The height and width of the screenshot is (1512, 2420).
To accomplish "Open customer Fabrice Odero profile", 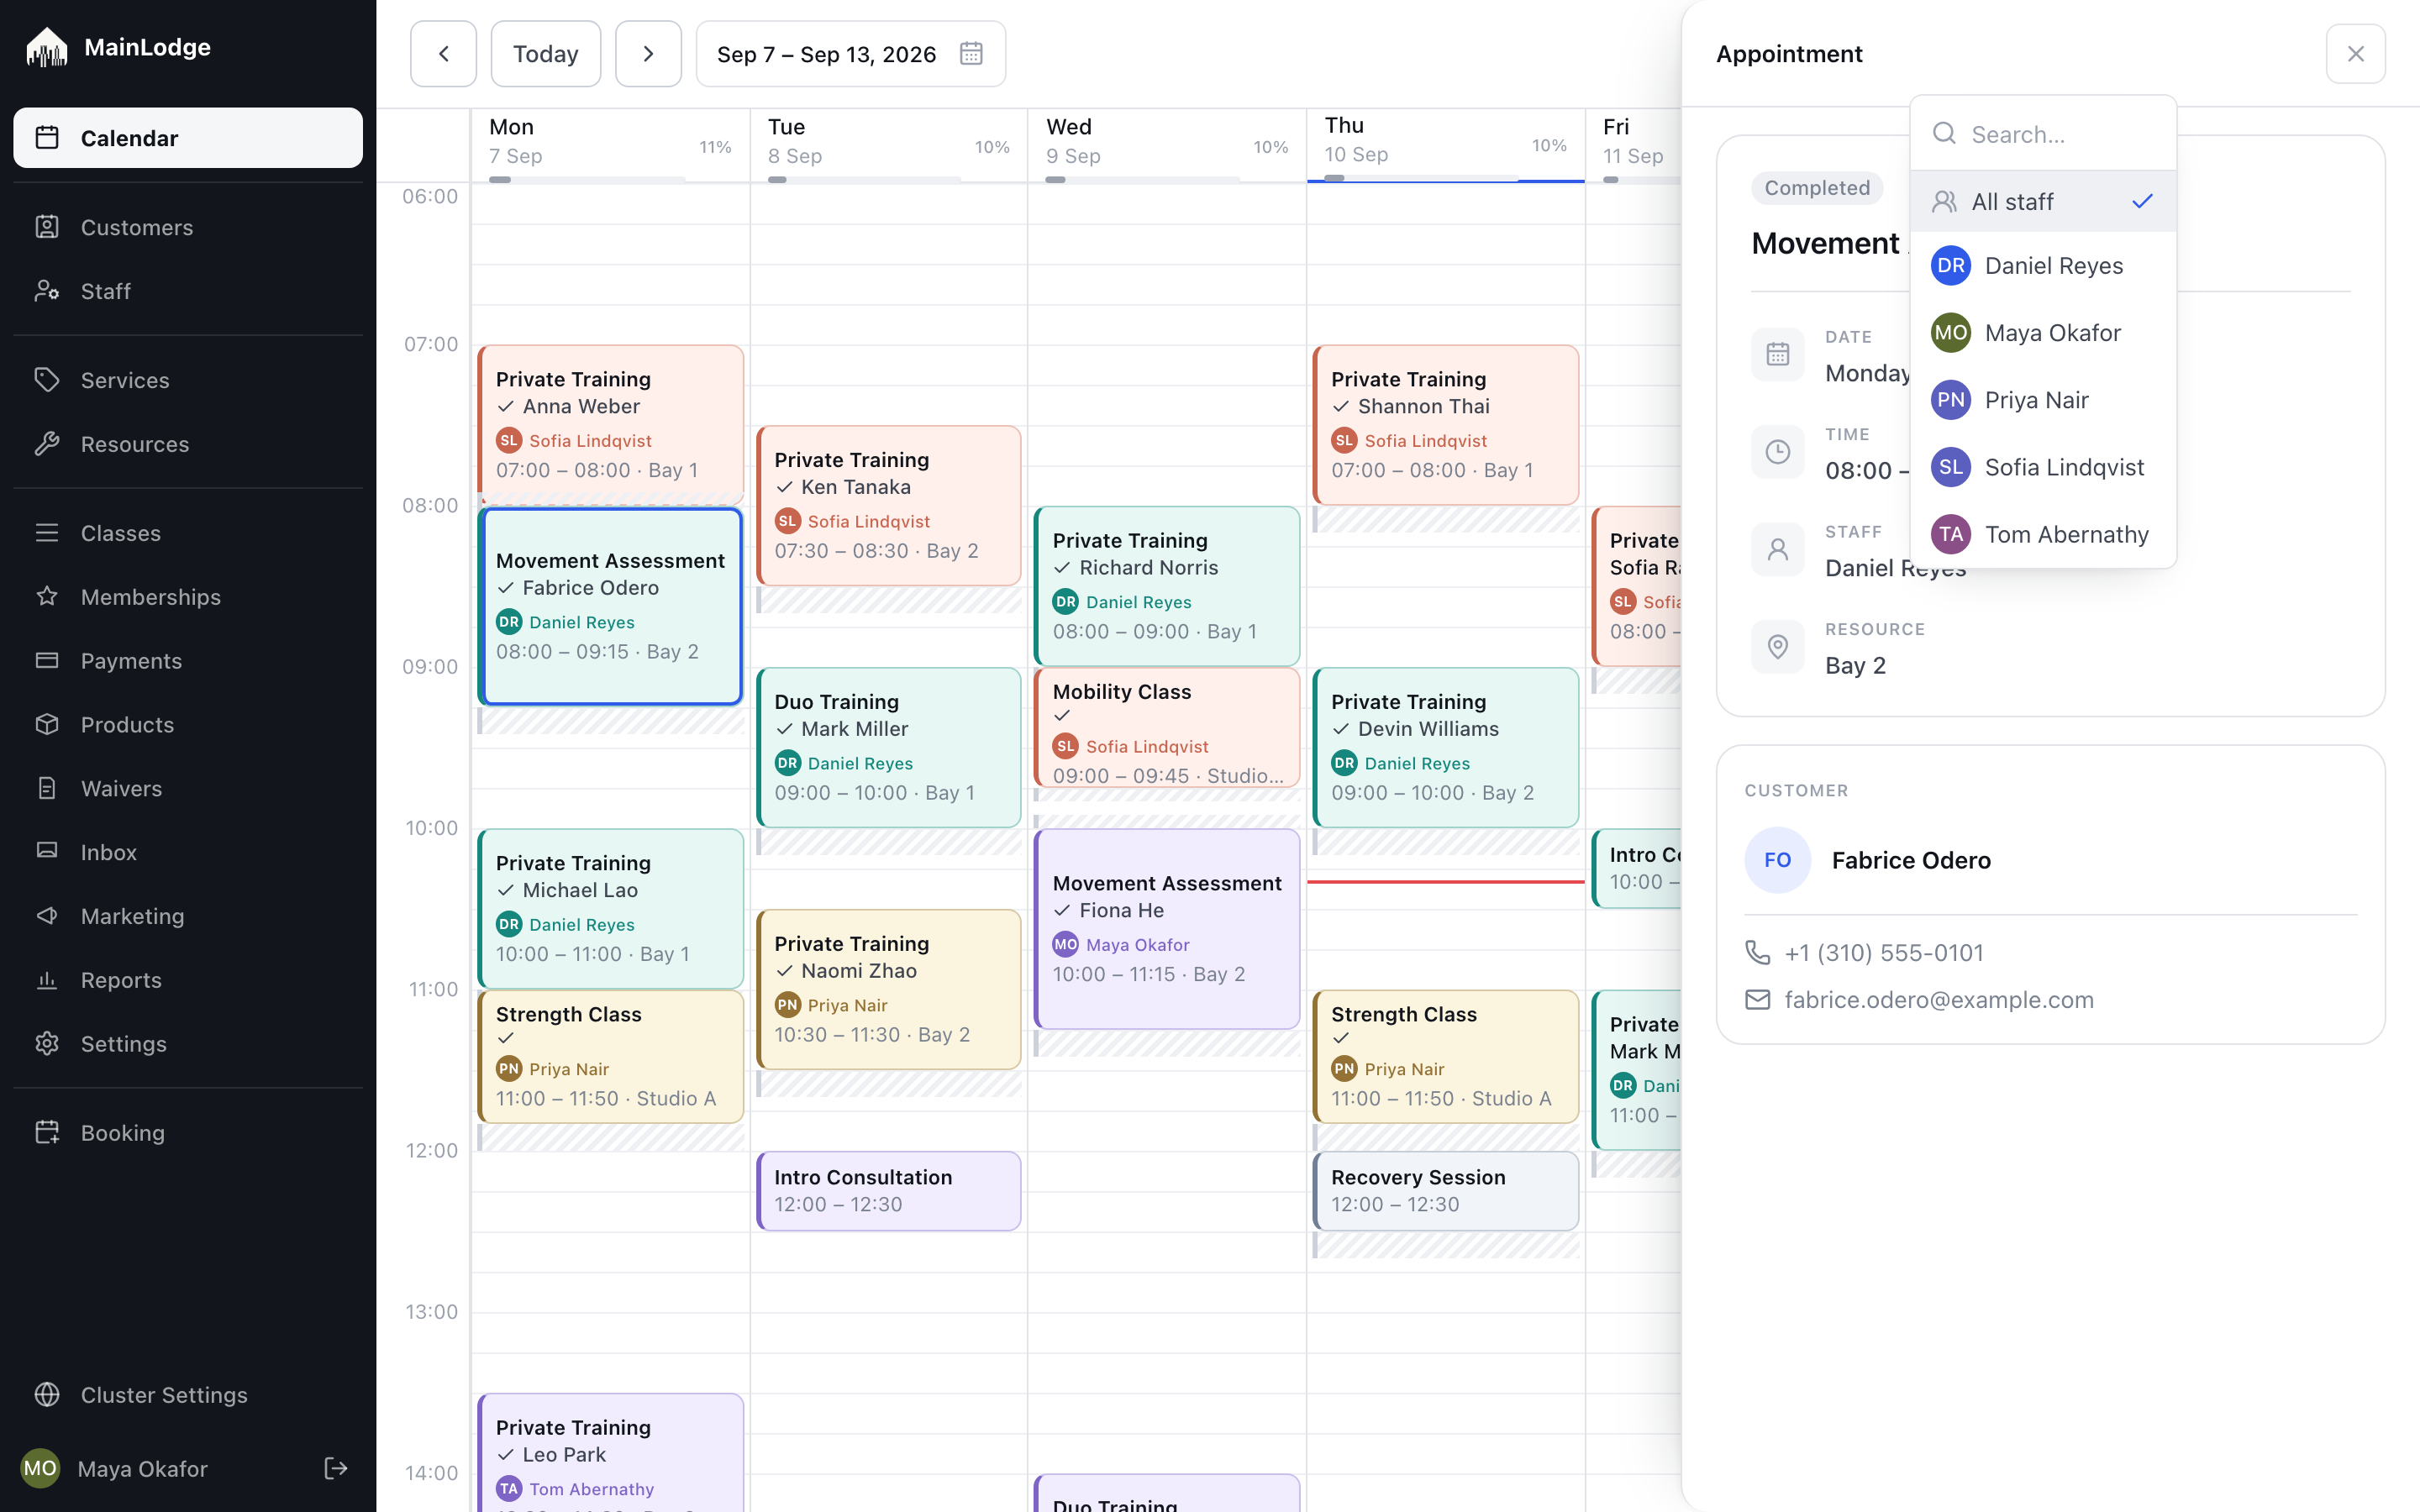I will coord(1911,860).
